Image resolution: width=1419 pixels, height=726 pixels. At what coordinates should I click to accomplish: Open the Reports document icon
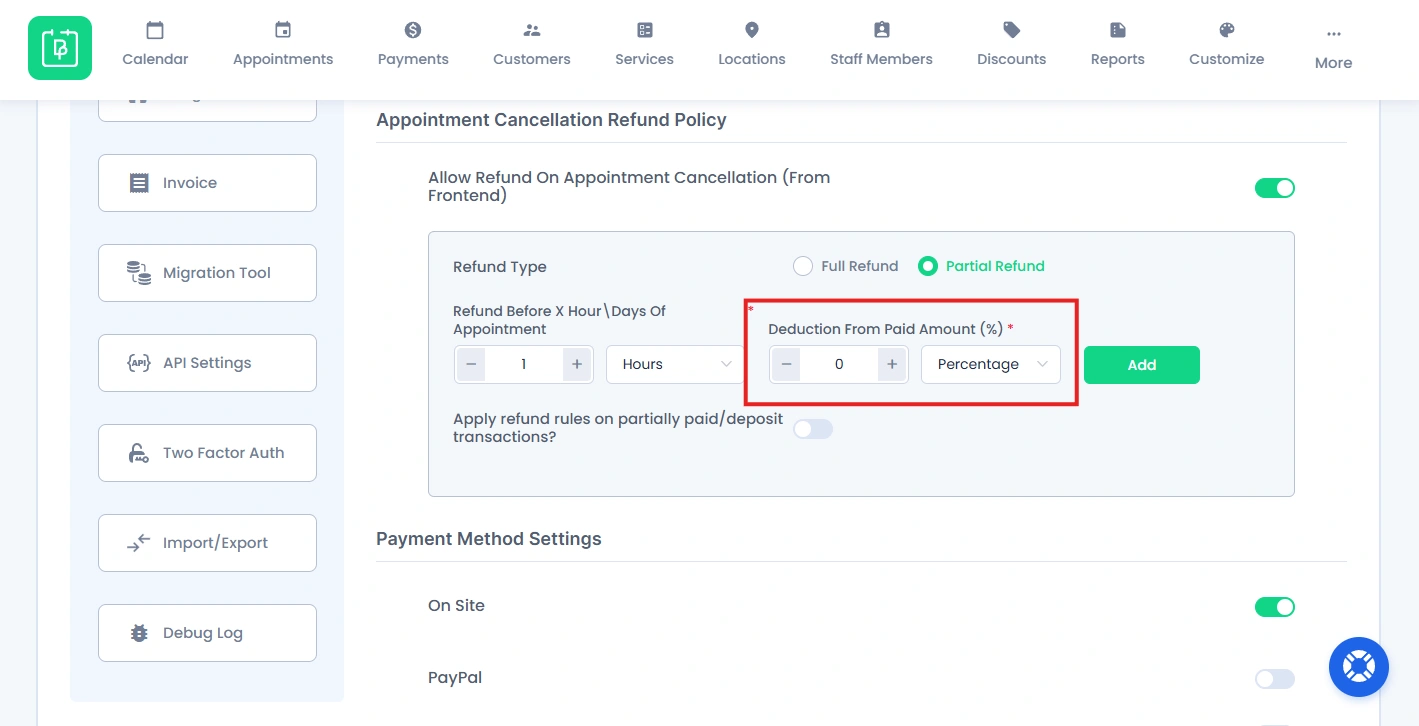[x=1118, y=30]
